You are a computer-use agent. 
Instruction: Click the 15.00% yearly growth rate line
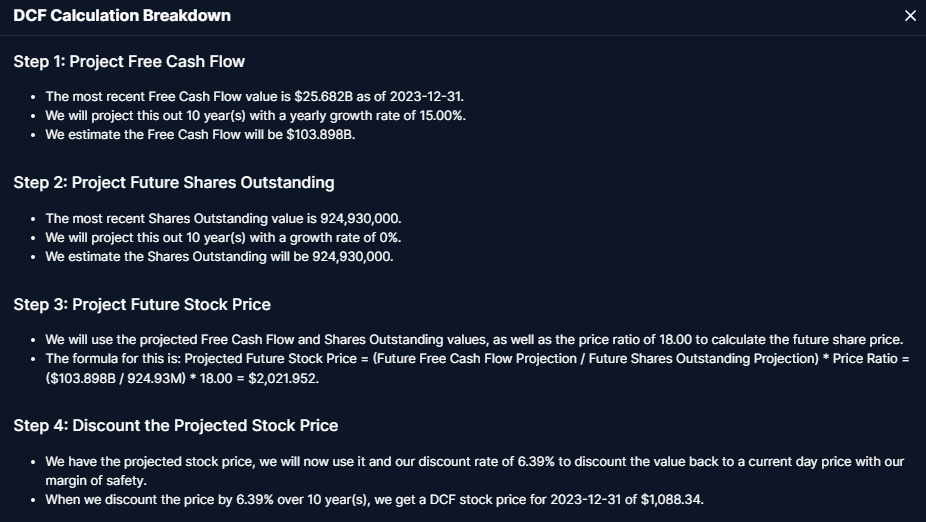point(256,115)
